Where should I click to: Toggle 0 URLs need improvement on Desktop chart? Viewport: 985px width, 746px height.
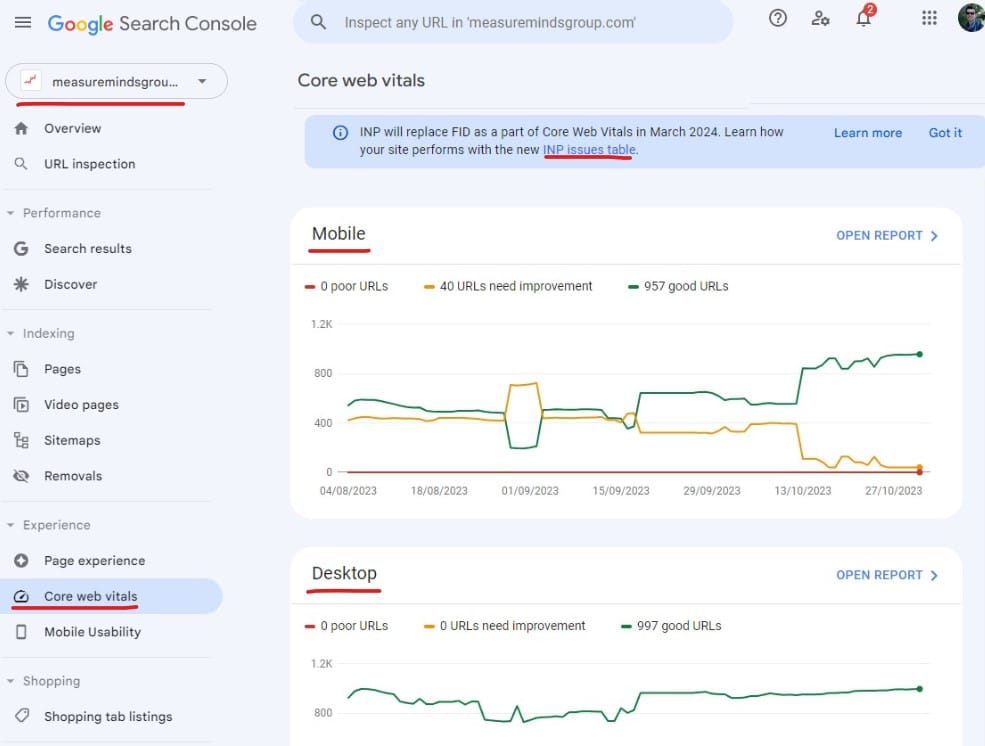510,626
